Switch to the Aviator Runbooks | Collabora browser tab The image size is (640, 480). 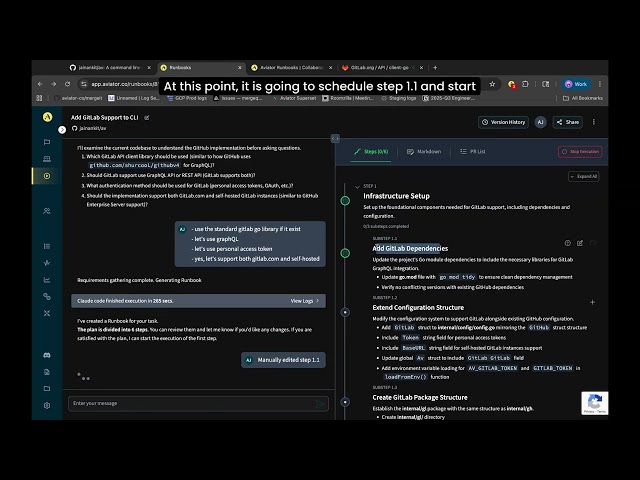click(x=291, y=67)
